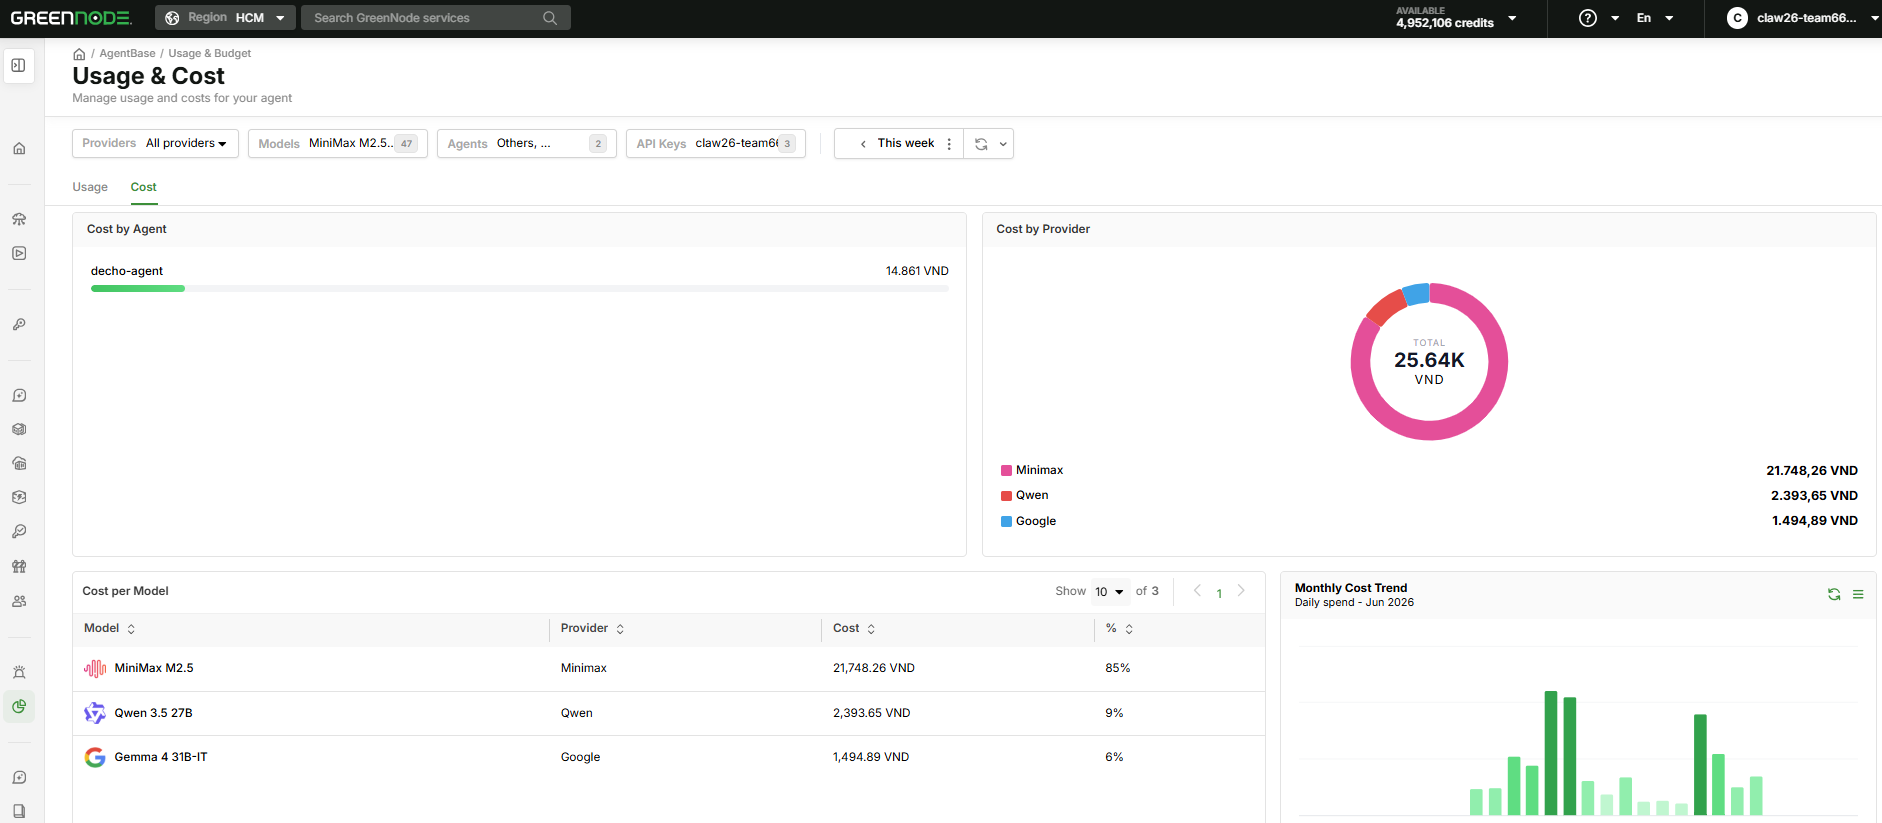The width and height of the screenshot is (1882, 823).
Task: Open the users group icon in sidebar
Action: [x=19, y=601]
